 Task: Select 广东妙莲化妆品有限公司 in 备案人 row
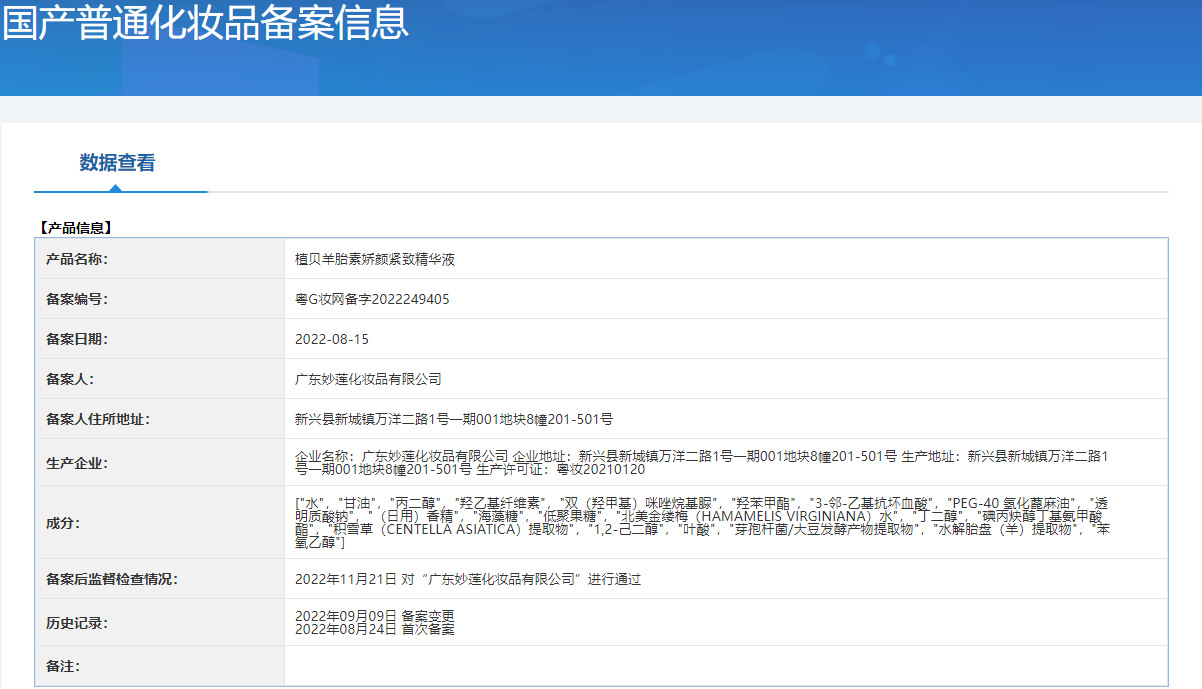(x=368, y=379)
